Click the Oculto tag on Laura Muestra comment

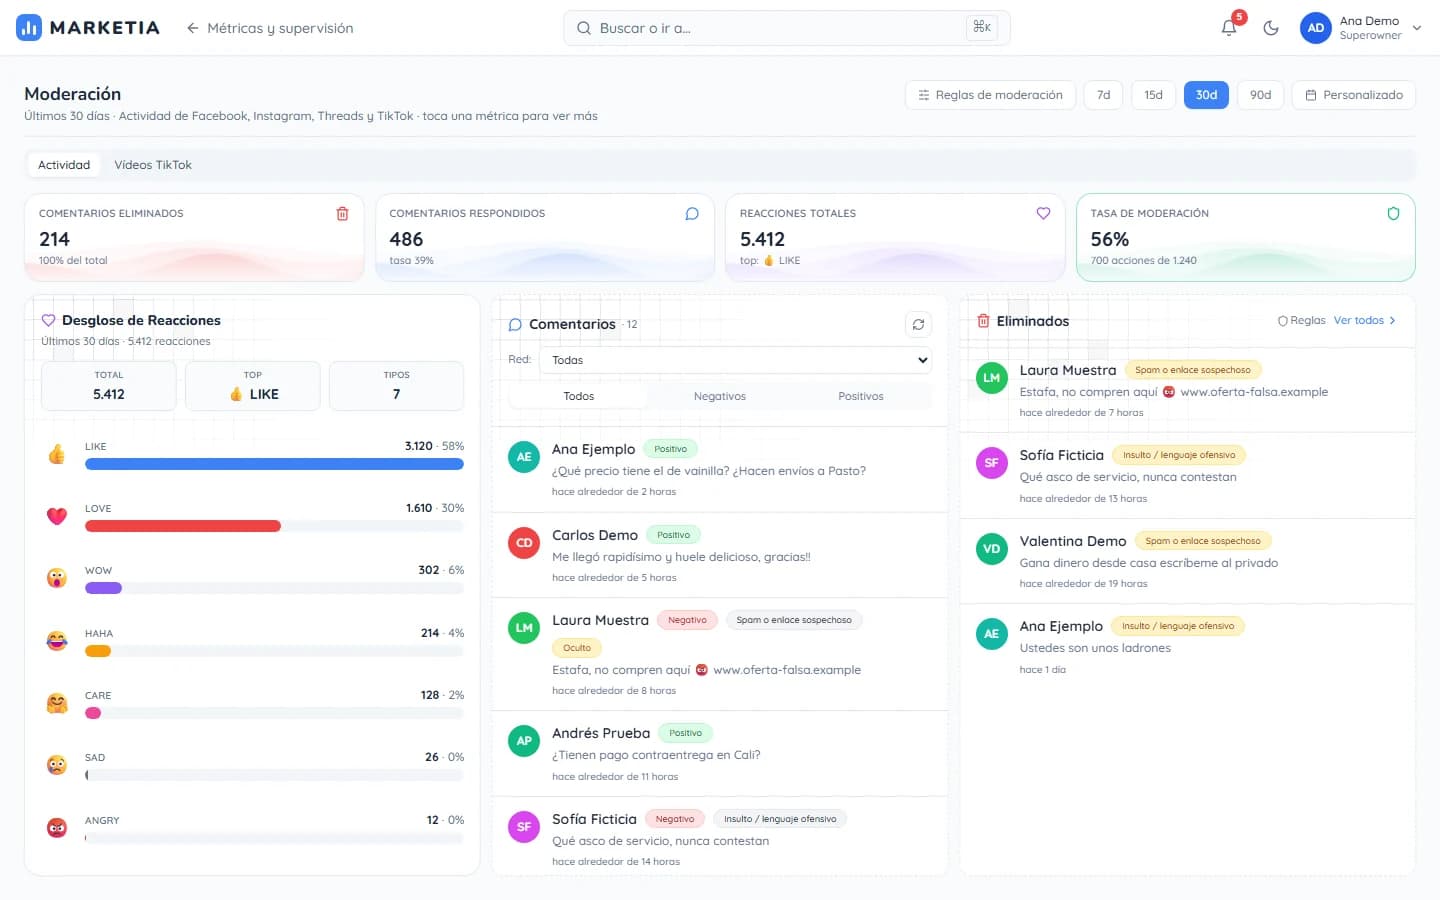click(x=577, y=648)
